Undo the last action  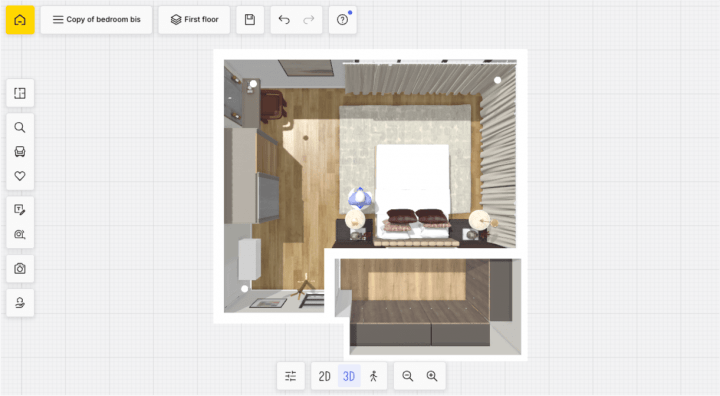(x=284, y=20)
